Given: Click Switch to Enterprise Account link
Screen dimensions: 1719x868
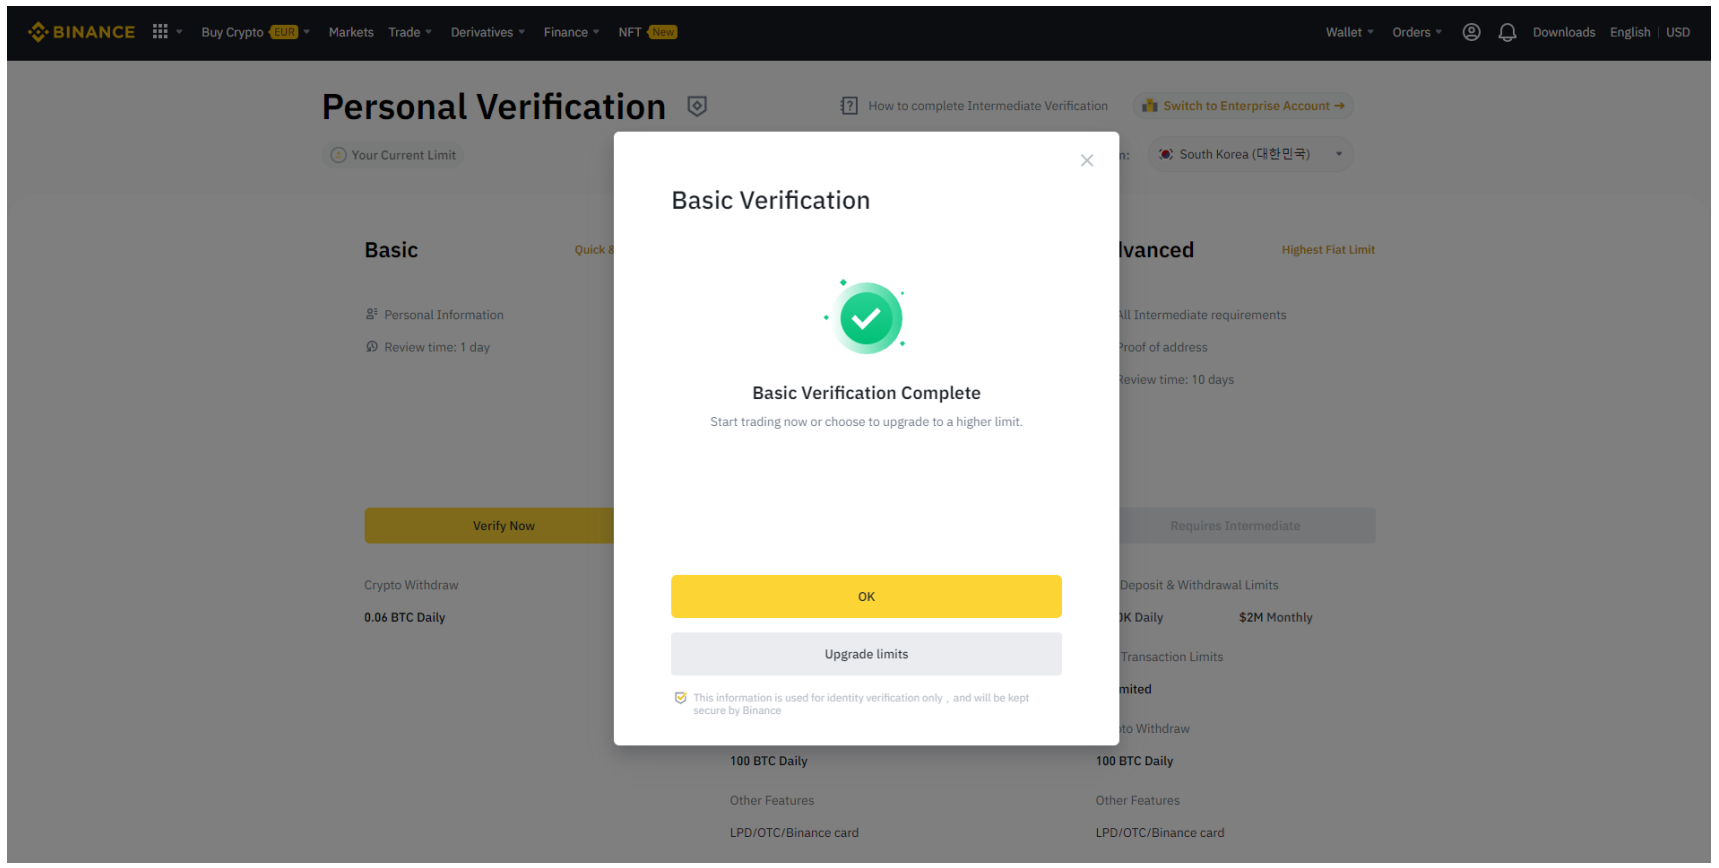Looking at the screenshot, I should [1244, 106].
